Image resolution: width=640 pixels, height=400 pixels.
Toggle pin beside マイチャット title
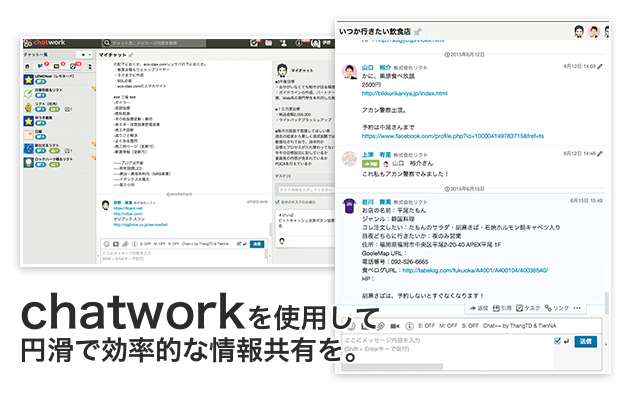(131, 55)
